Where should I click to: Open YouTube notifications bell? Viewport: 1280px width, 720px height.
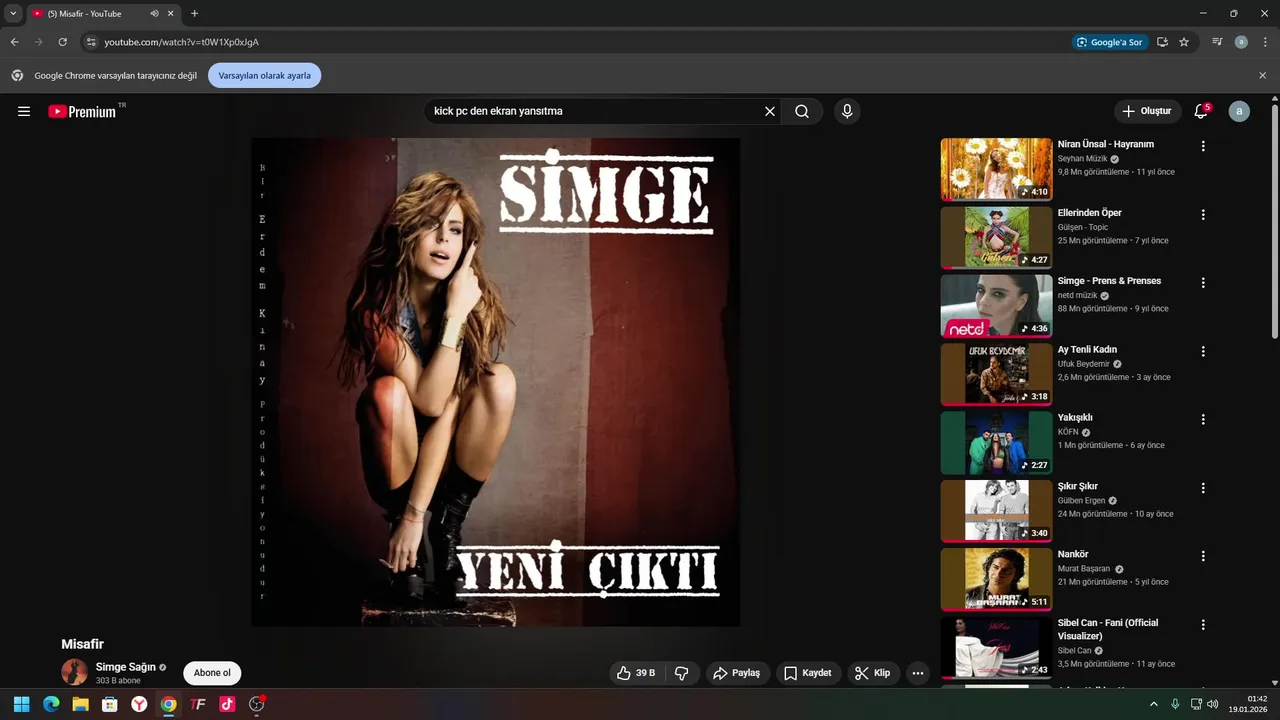pyautogui.click(x=1201, y=111)
